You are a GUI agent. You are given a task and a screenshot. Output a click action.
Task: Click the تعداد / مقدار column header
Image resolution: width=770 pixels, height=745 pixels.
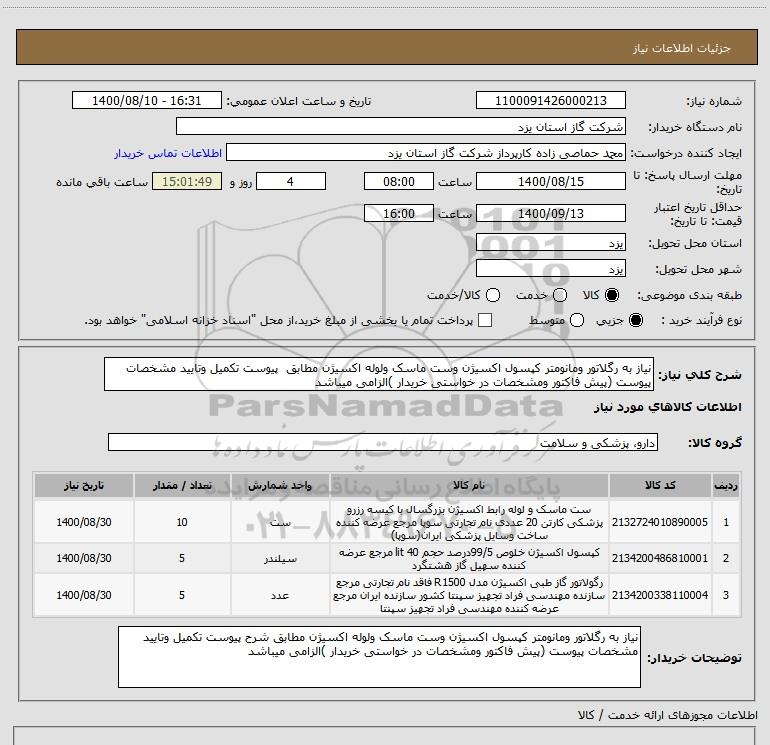point(182,485)
